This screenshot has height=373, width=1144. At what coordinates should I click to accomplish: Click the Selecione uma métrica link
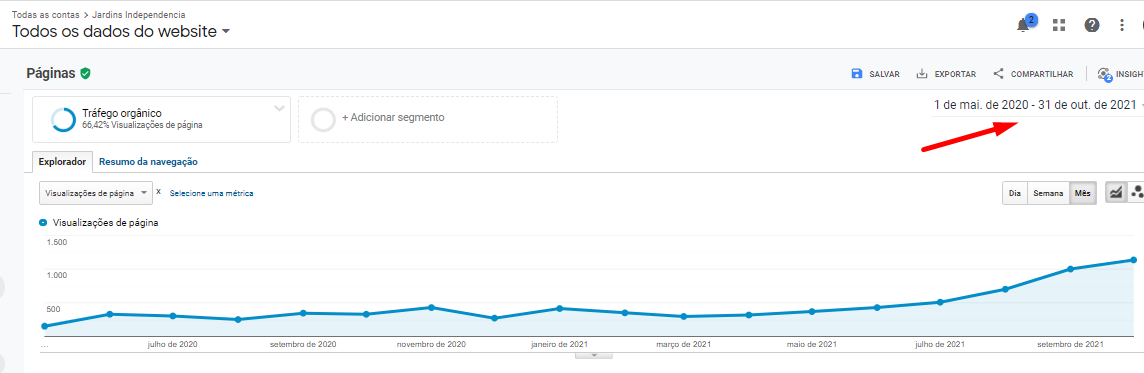click(212, 193)
